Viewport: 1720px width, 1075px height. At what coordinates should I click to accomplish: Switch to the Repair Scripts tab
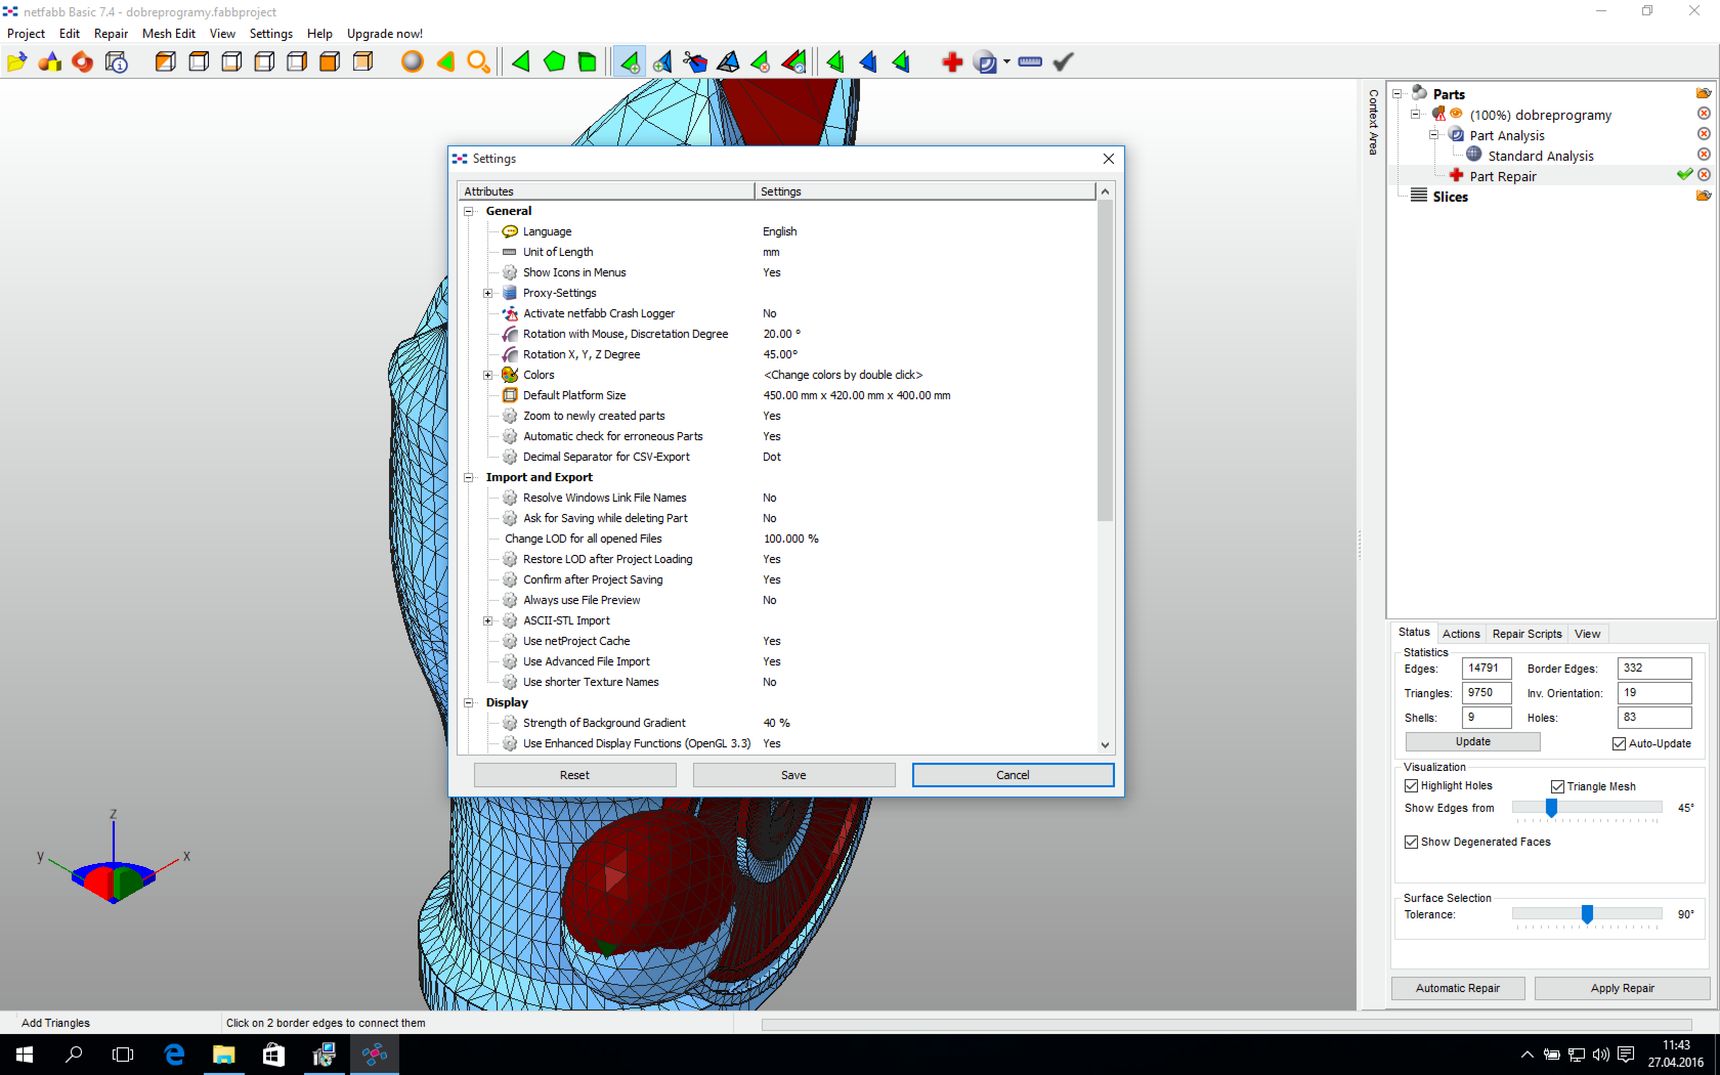[1527, 634]
